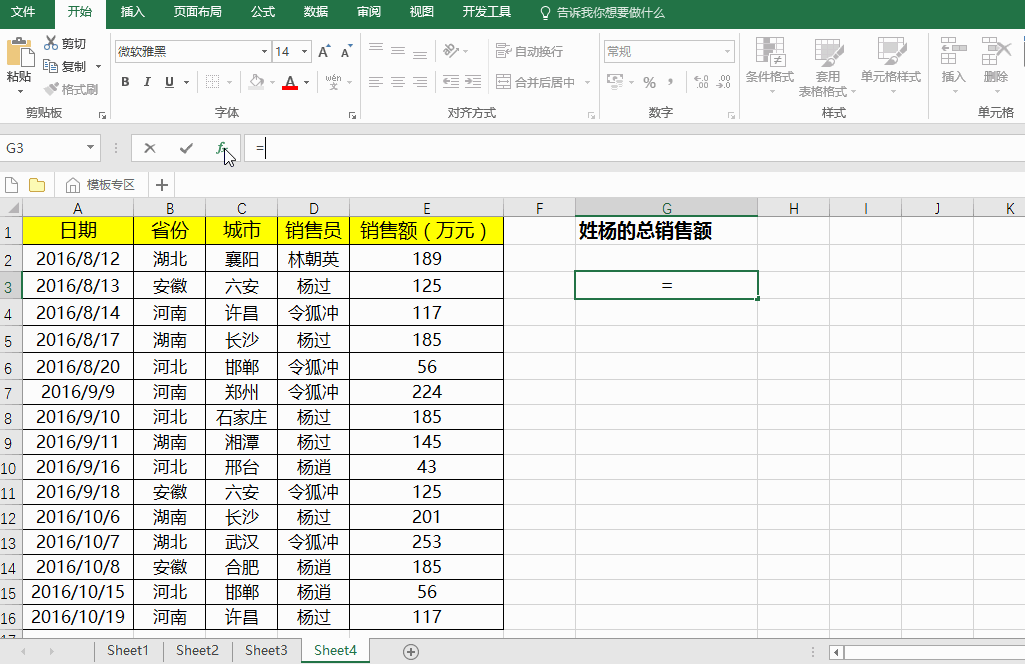Viewport: 1025px width, 664px height.
Task: Toggle Italic formatting
Action: (x=147, y=82)
